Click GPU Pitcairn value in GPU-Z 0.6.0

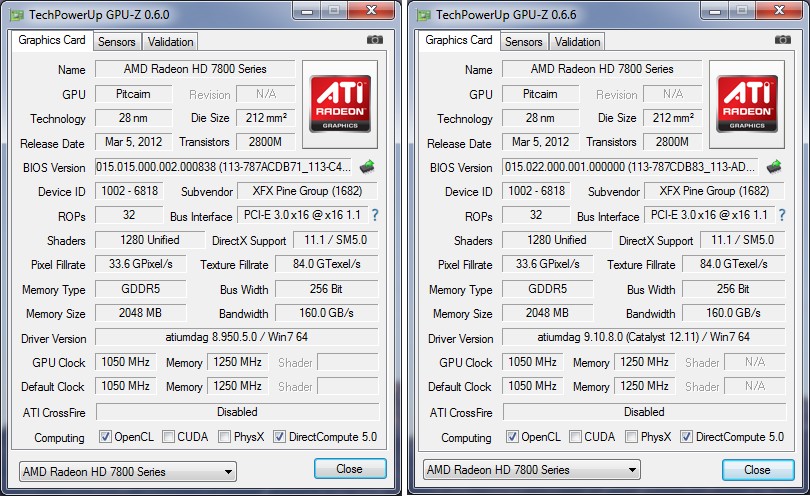point(133,94)
